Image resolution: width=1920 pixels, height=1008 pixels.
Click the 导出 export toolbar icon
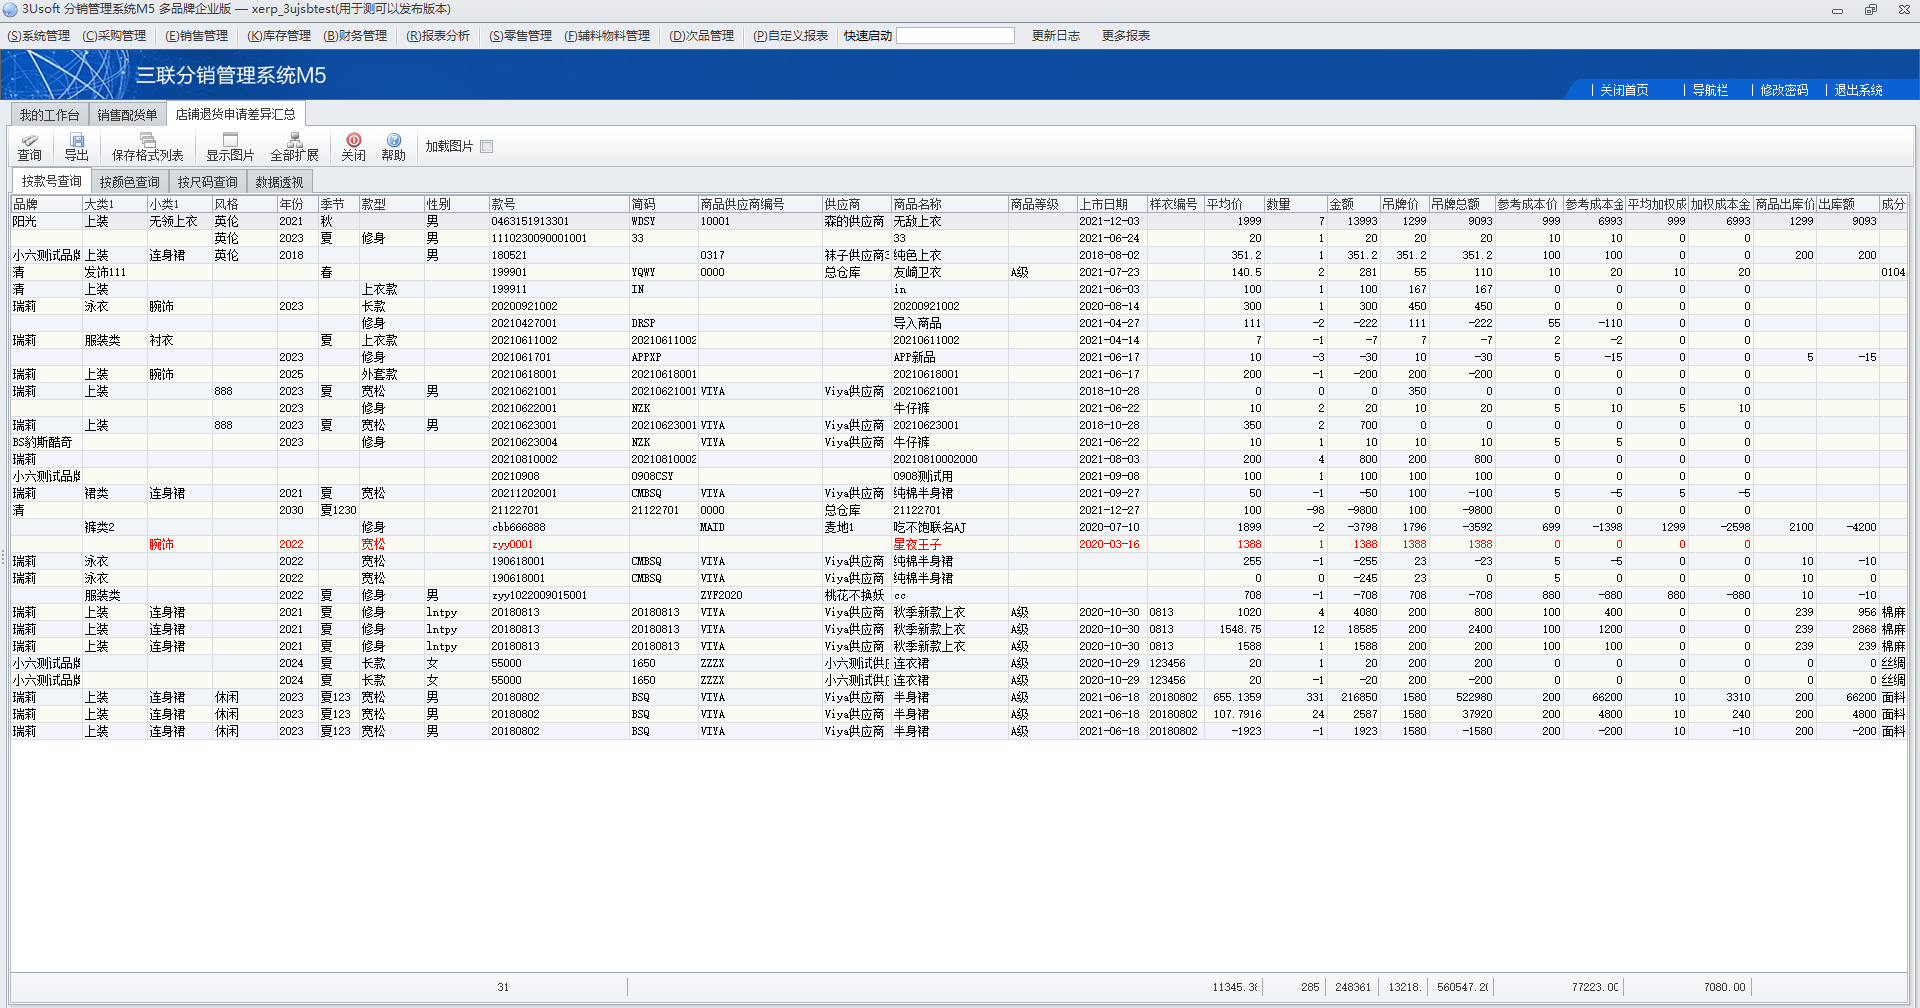point(77,147)
